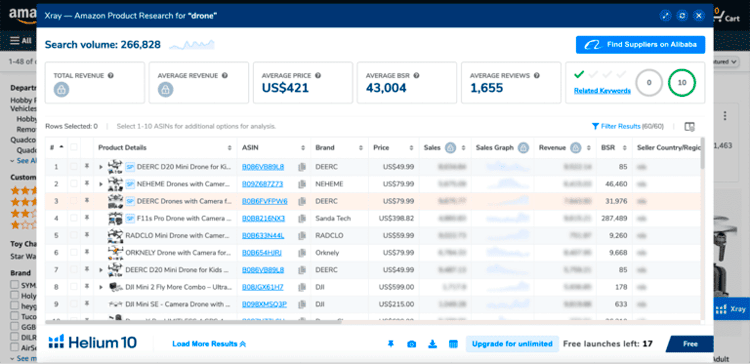This screenshot has height=364, width=750.
Task: Open Amazon All hamburger menu
Action: coord(21,40)
